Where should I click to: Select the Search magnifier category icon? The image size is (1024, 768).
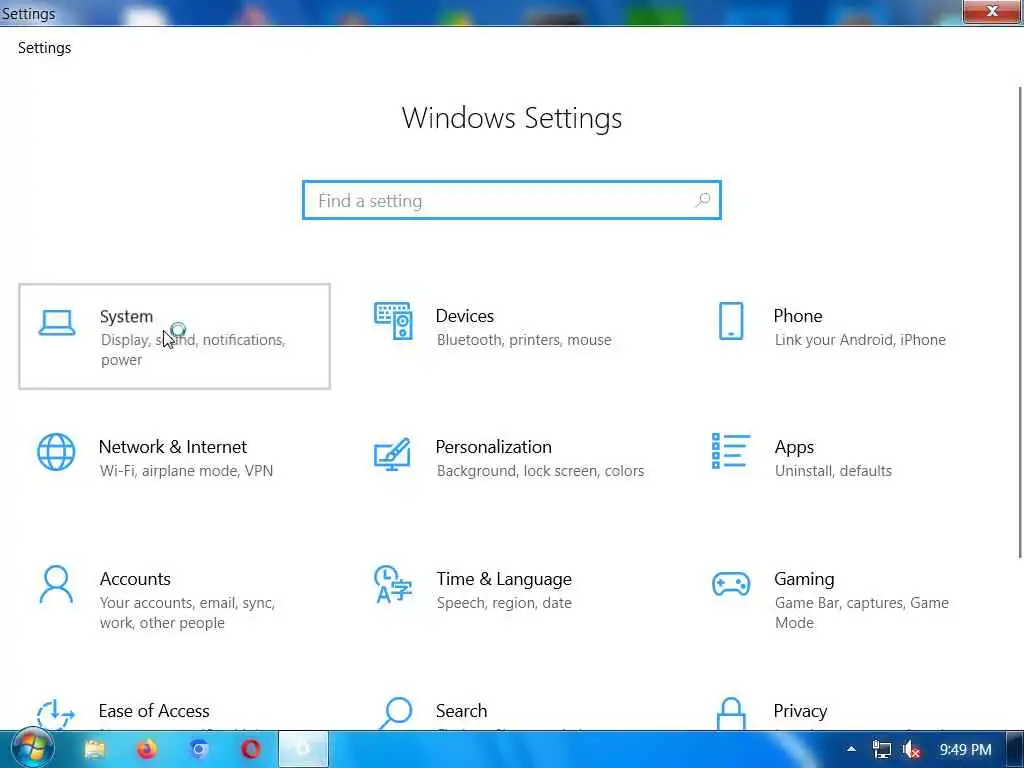click(x=396, y=713)
